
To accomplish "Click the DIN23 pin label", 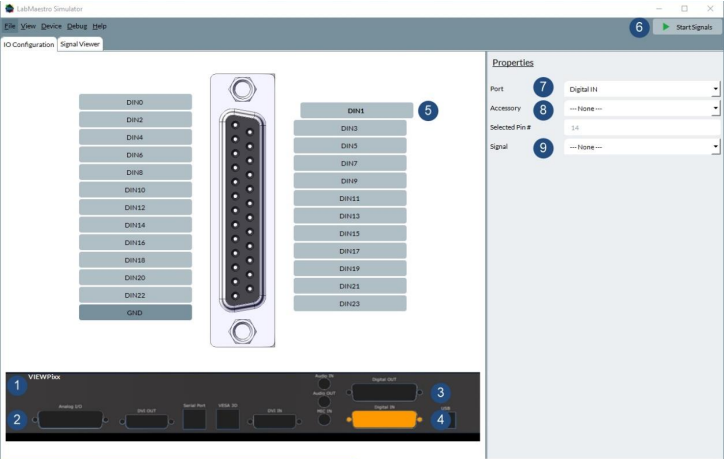I will [x=350, y=303].
